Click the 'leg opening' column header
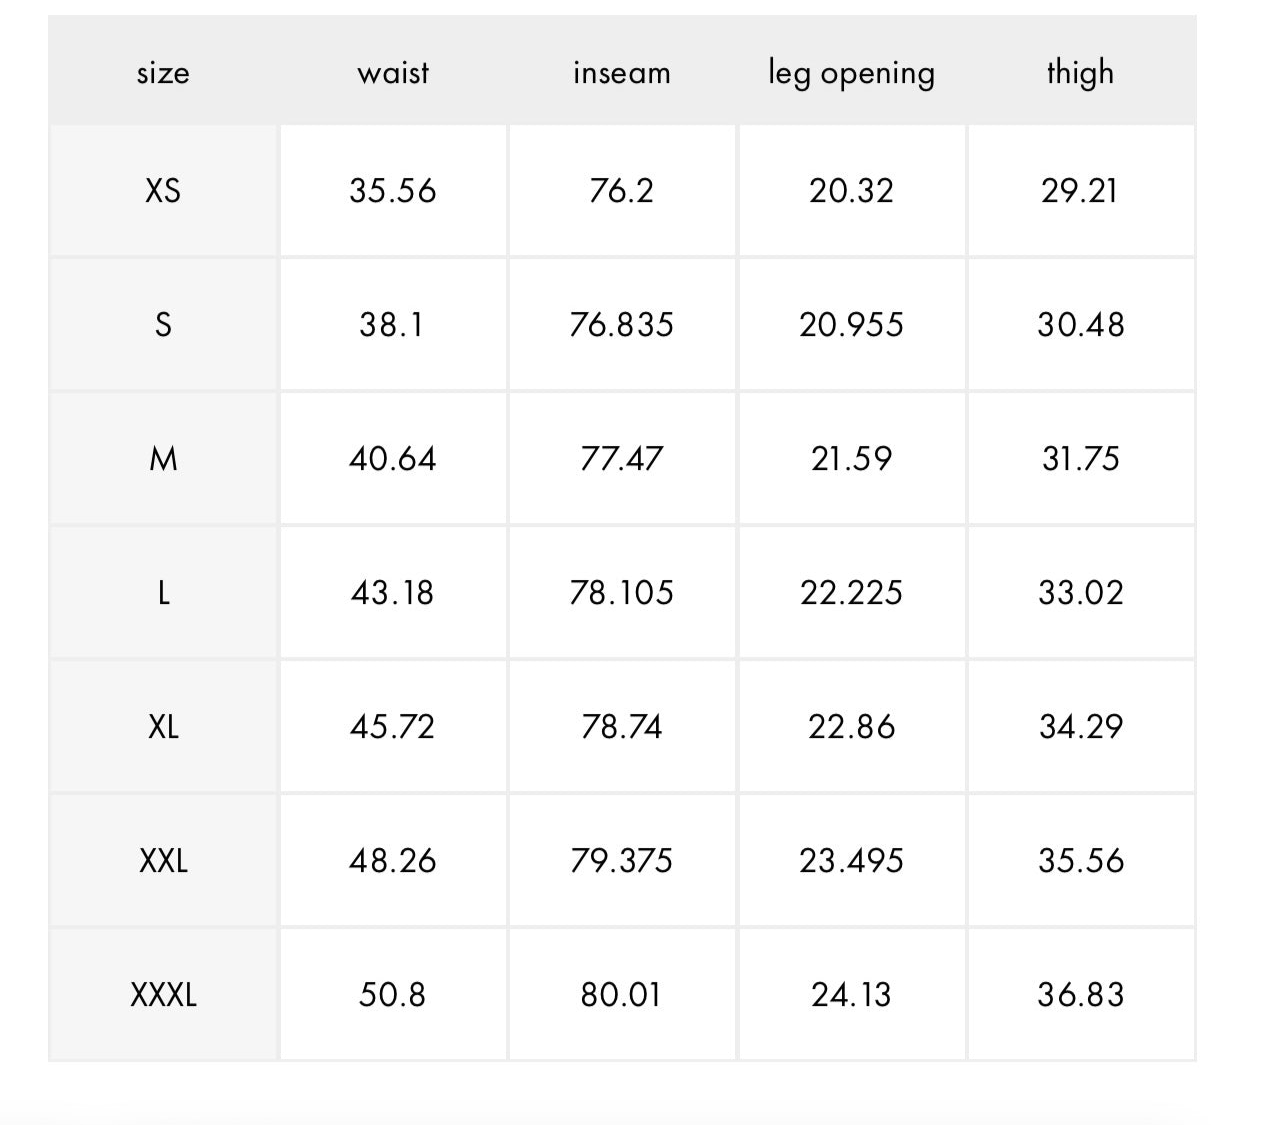Viewport: 1270px width, 1125px height. click(851, 73)
